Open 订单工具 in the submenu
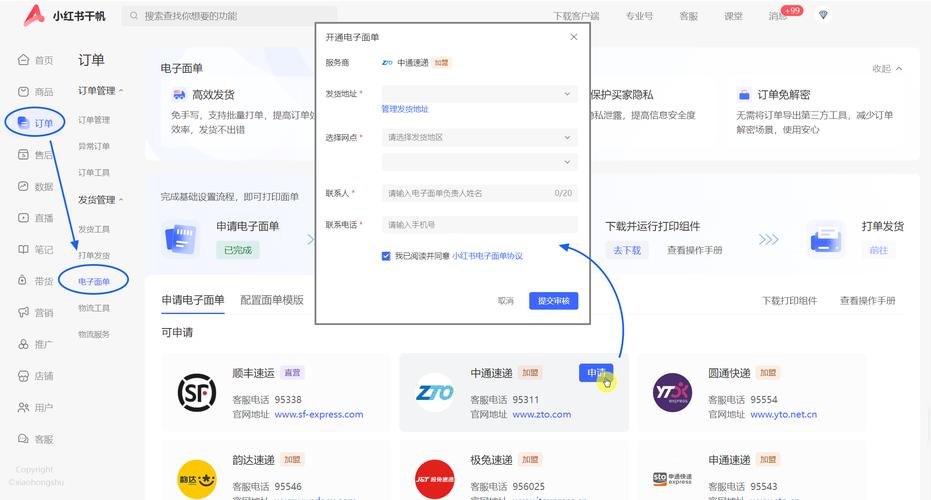 click(x=94, y=172)
